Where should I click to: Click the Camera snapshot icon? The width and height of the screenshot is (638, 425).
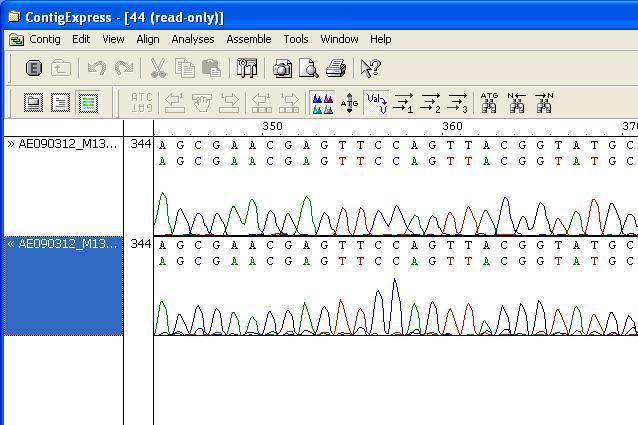[x=282, y=68]
